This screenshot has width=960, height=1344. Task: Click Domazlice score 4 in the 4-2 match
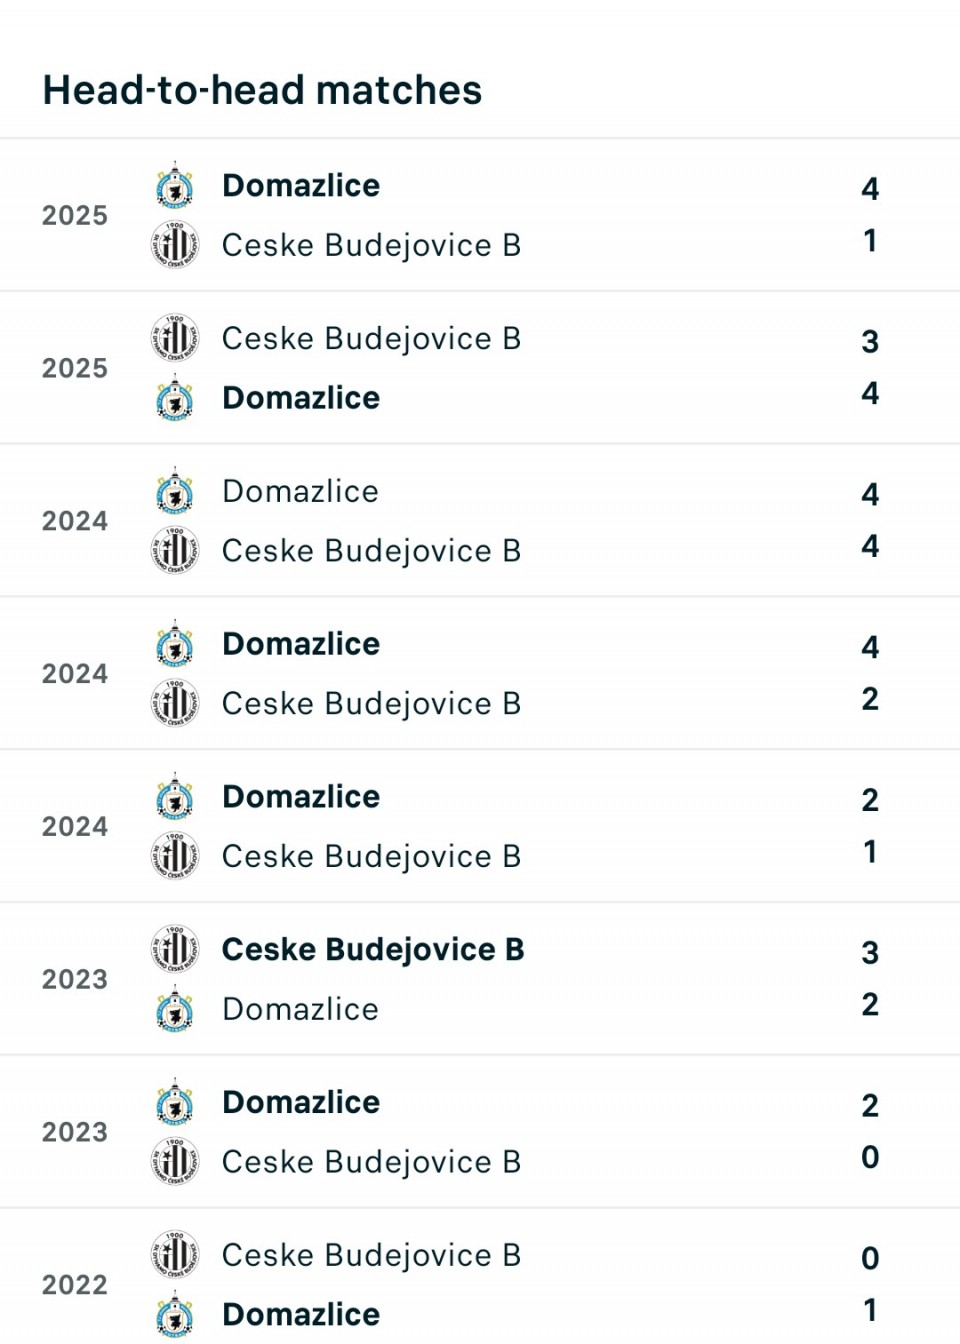870,647
